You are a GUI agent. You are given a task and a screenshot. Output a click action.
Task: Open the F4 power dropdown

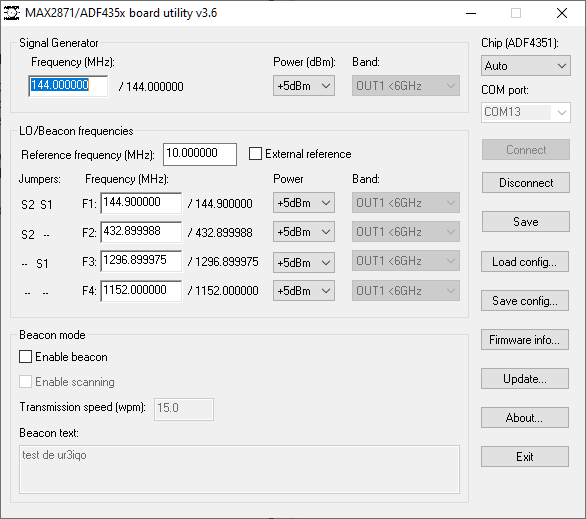coord(303,291)
